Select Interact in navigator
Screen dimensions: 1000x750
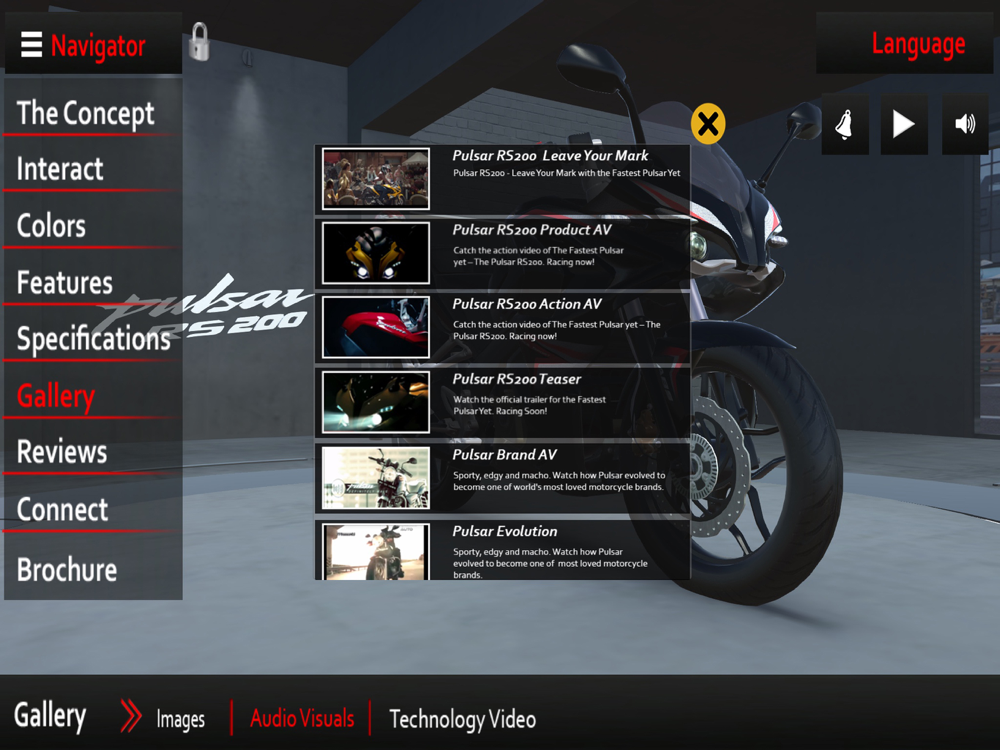93,169
